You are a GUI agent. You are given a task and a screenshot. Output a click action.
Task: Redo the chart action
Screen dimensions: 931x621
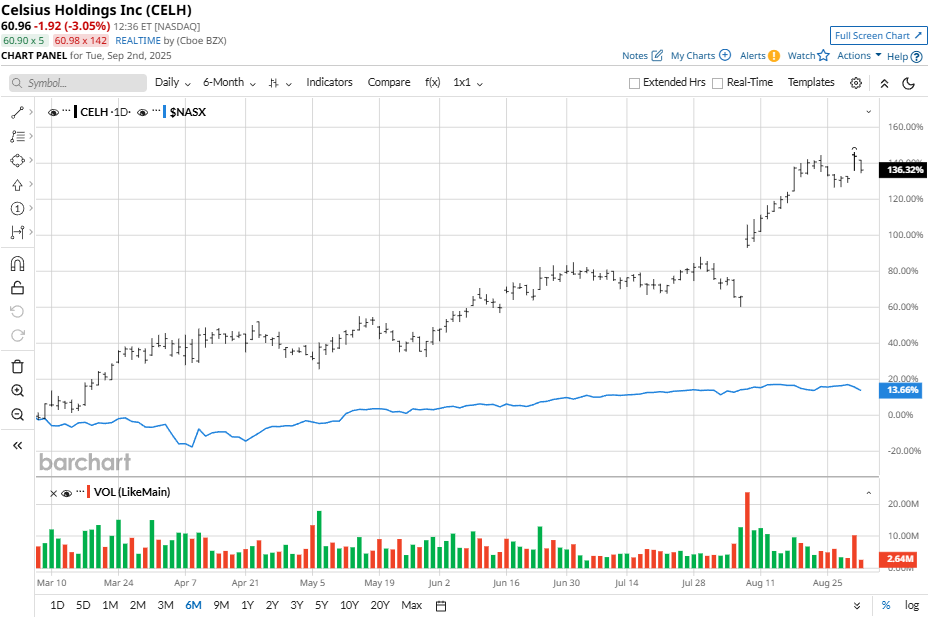click(x=17, y=335)
